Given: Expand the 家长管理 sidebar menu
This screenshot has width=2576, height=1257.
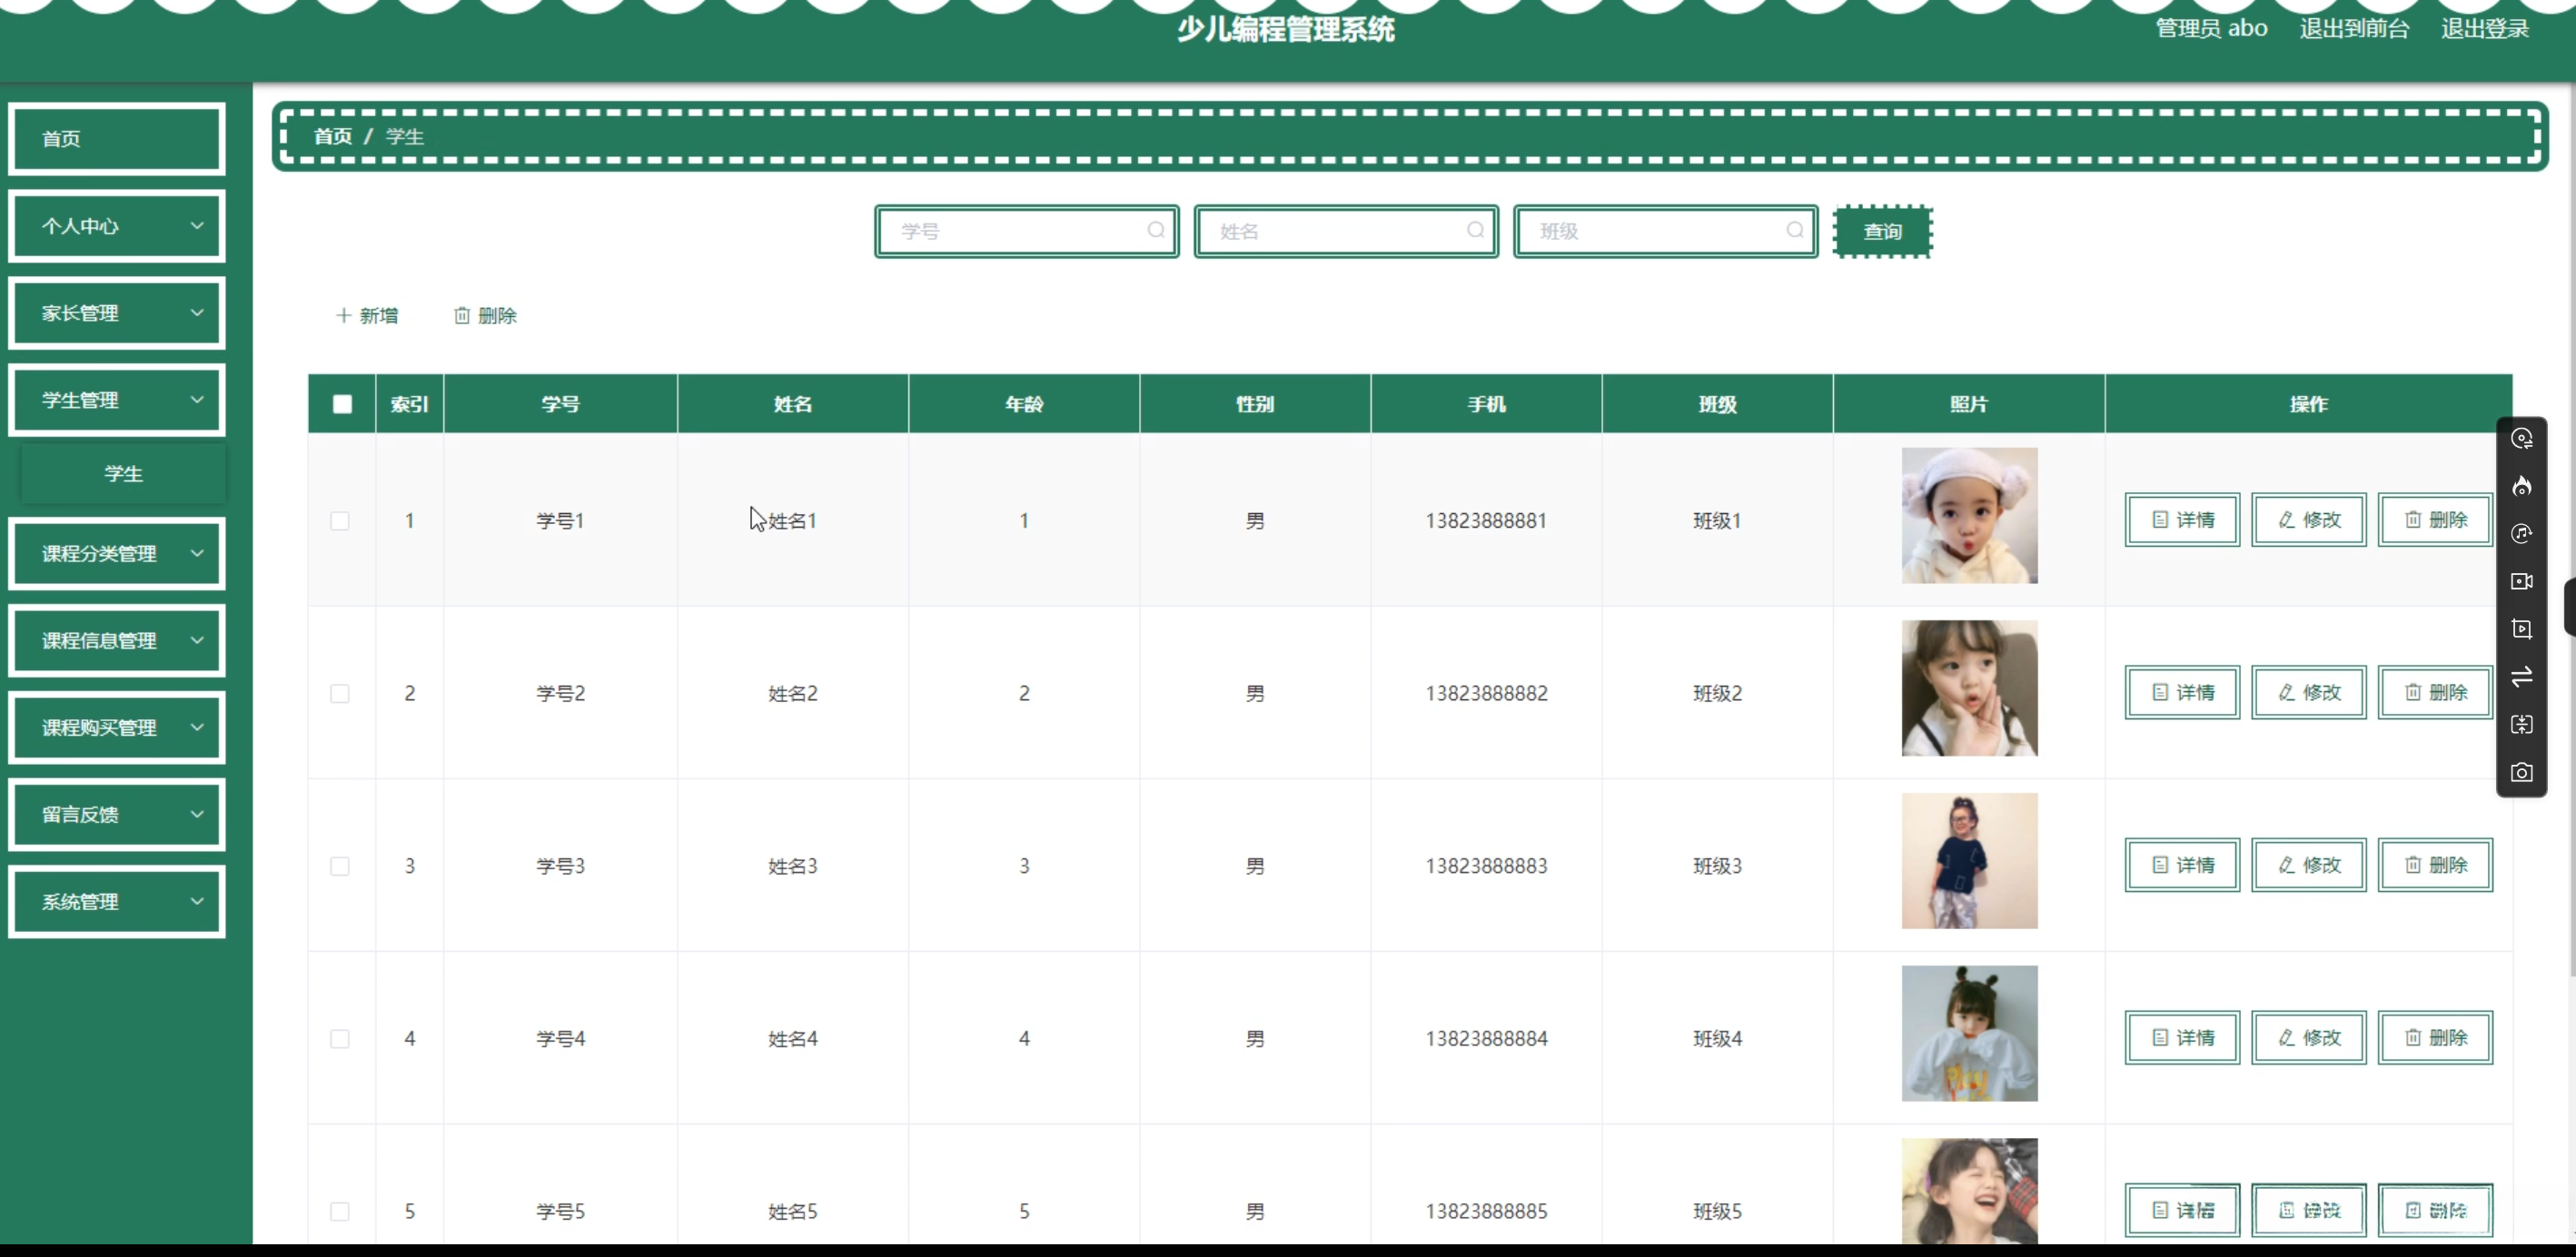Looking at the screenshot, I should (117, 313).
